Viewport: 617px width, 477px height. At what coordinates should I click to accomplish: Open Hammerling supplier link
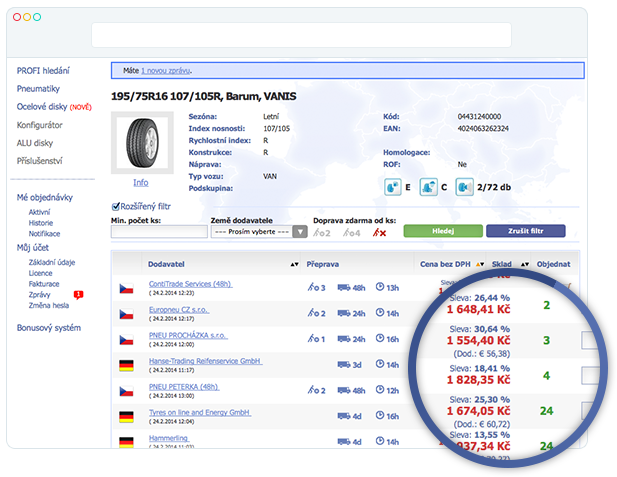pos(169,438)
